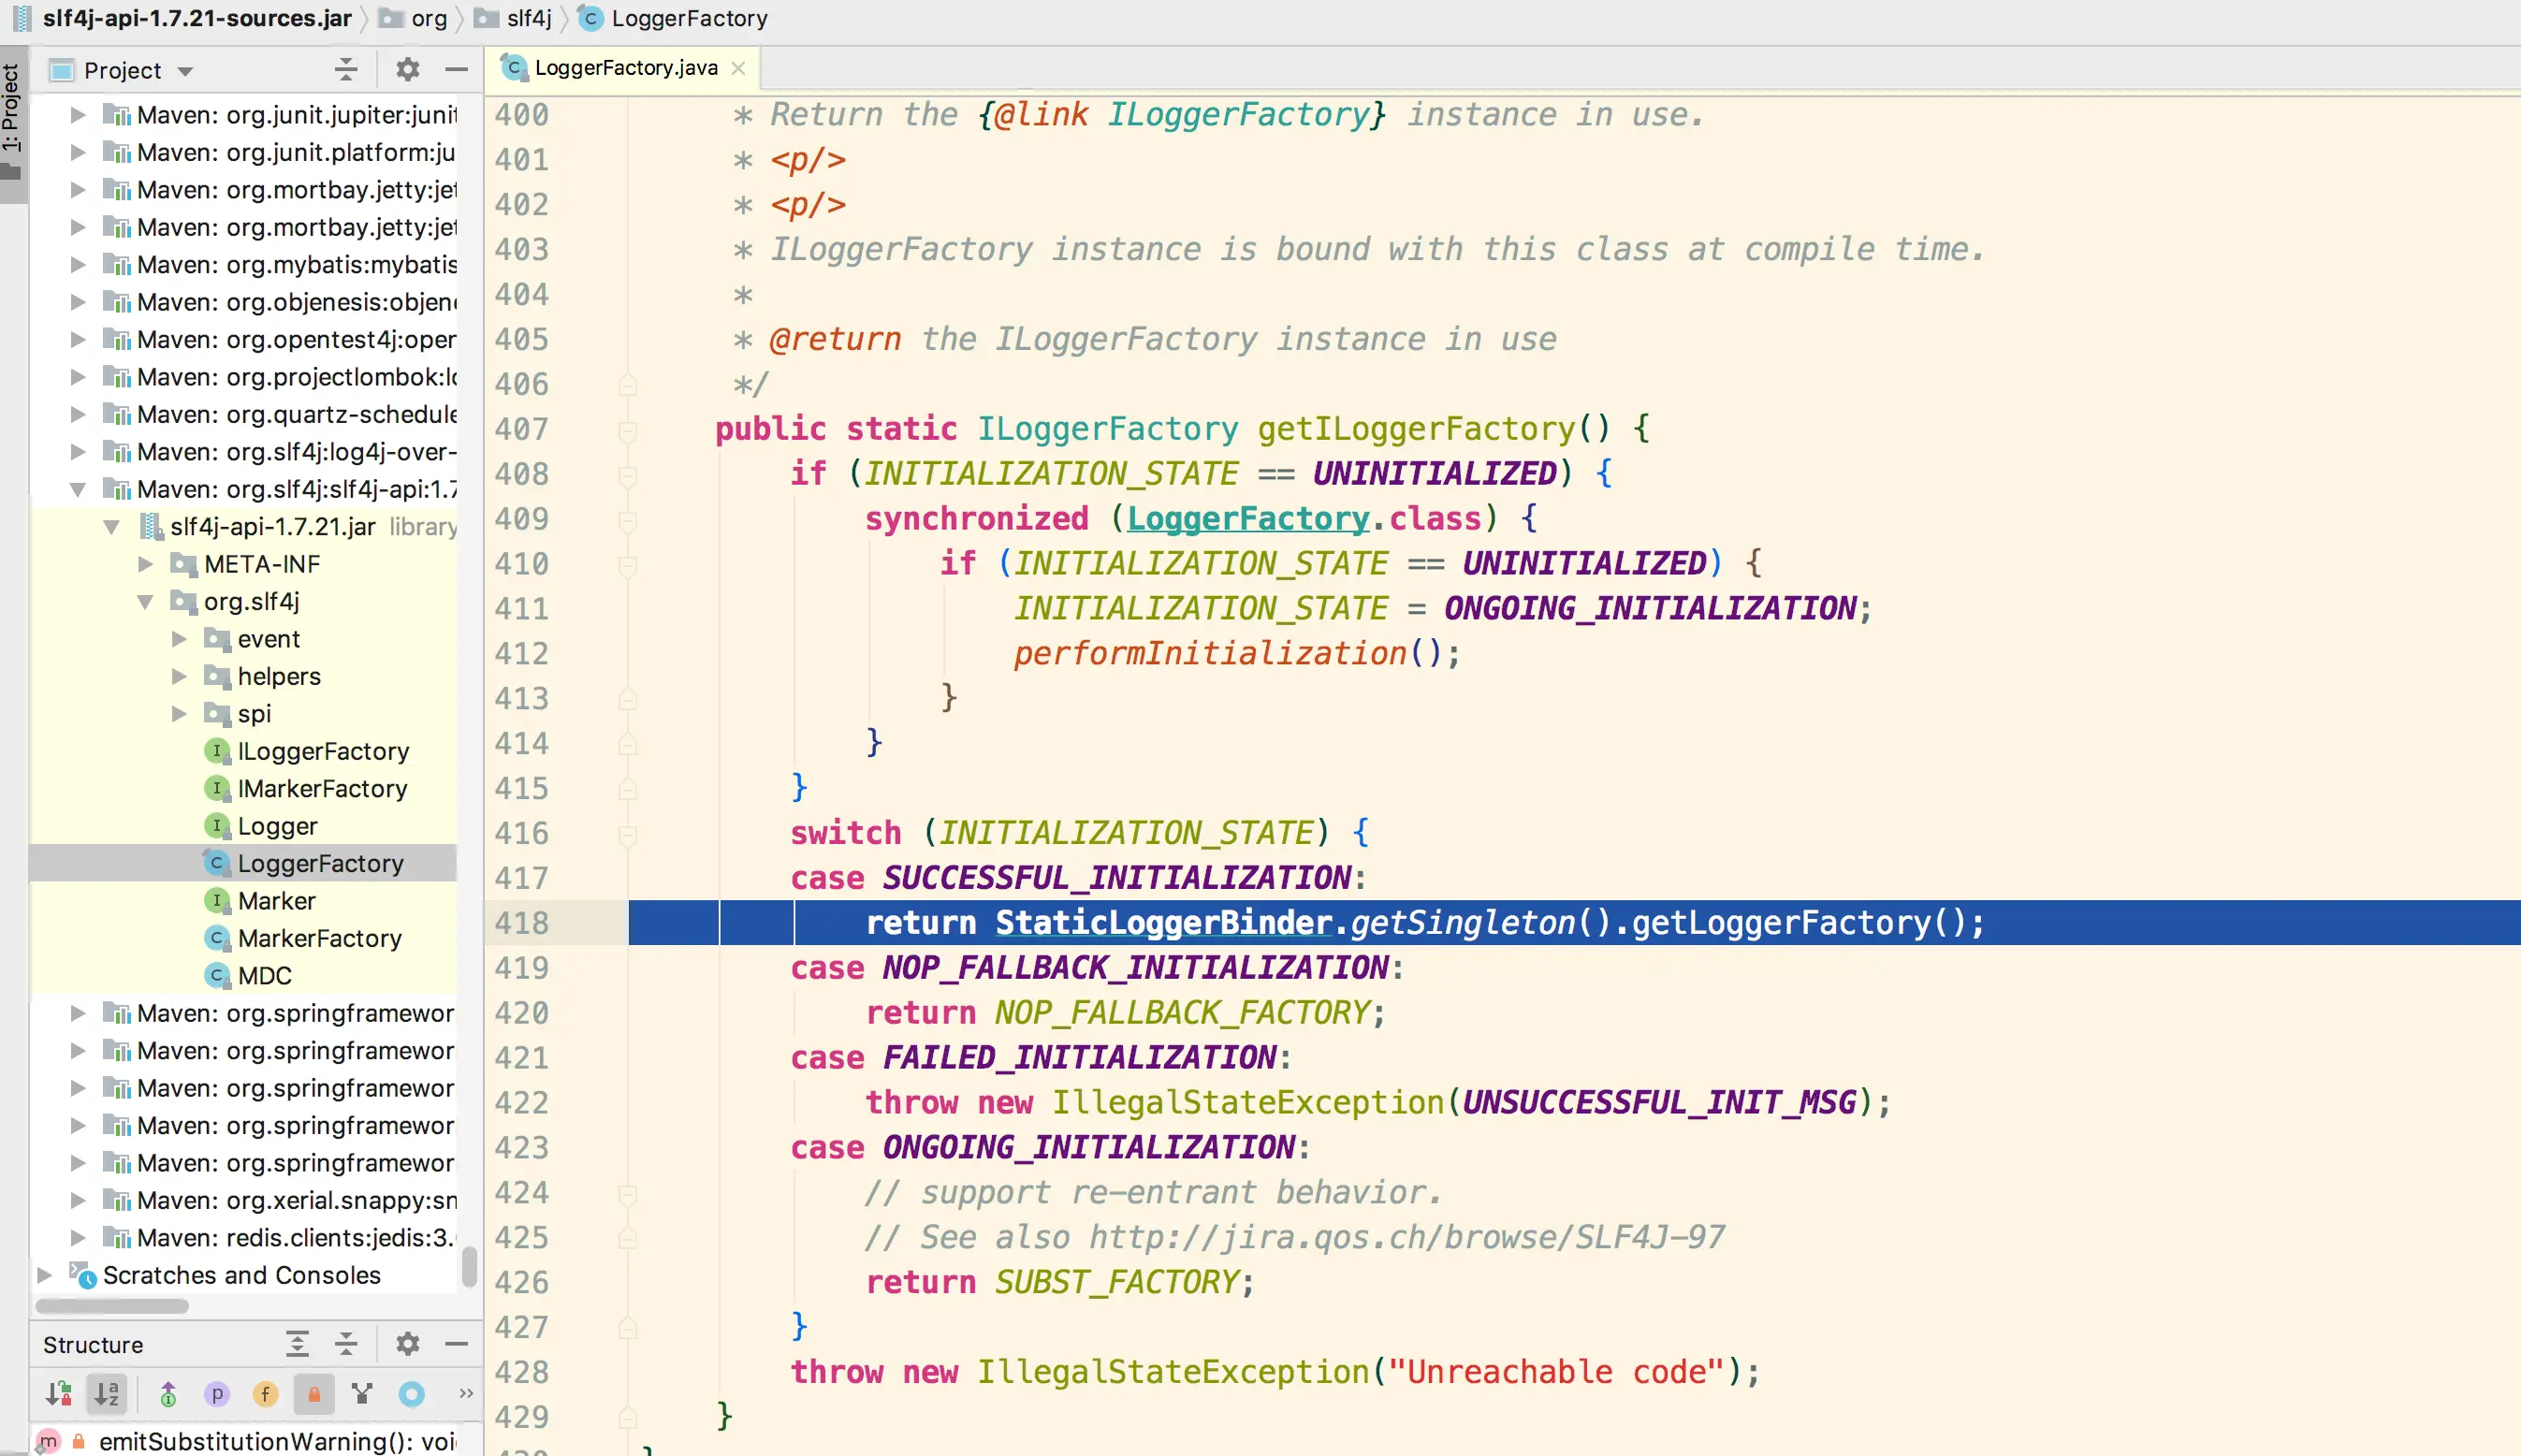
Task: Close the LoggerFactory.java tab
Action: coord(738,68)
